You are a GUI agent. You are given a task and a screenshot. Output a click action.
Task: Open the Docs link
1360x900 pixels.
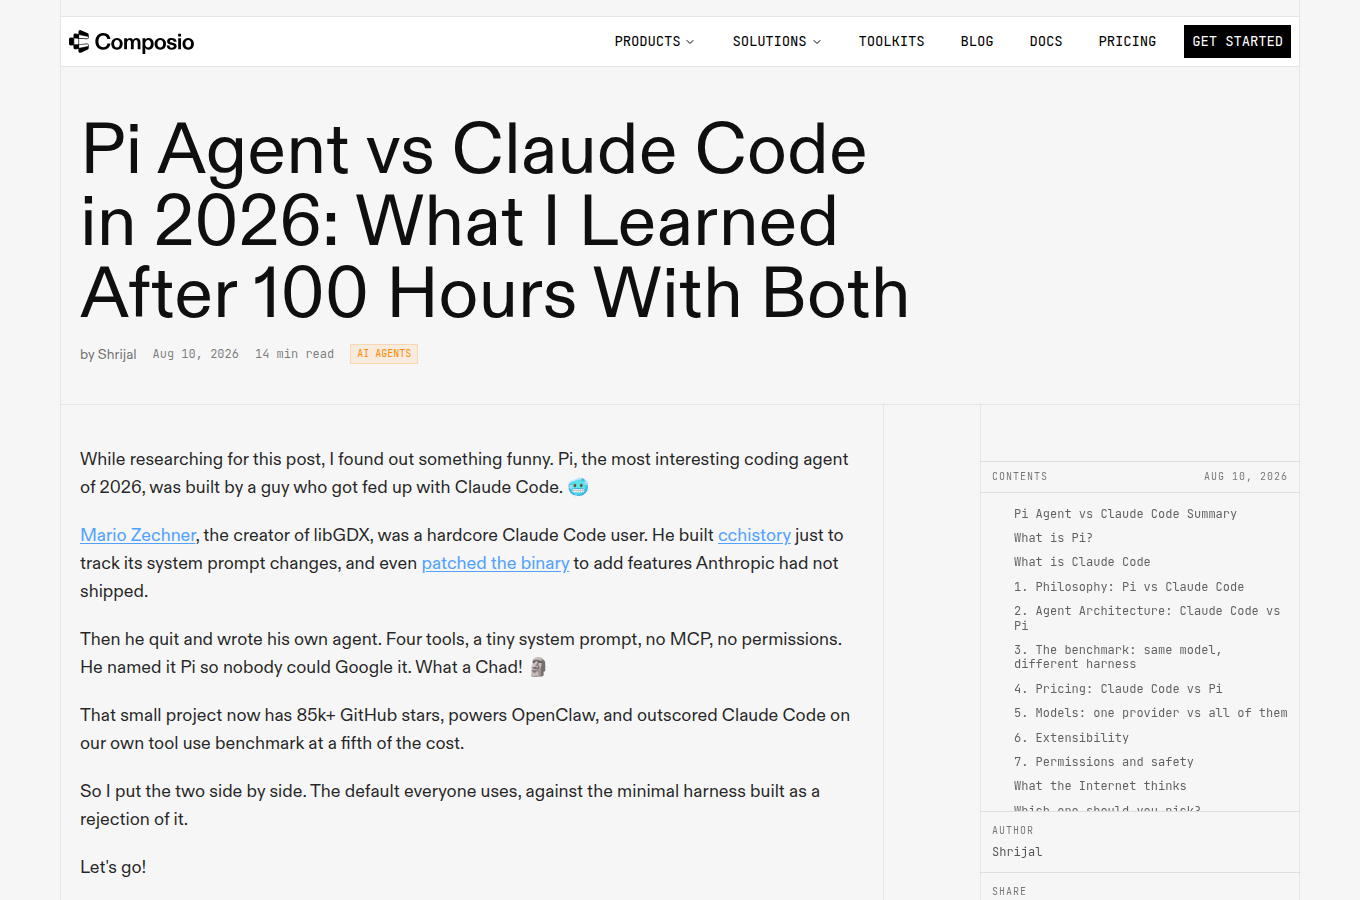pos(1046,41)
